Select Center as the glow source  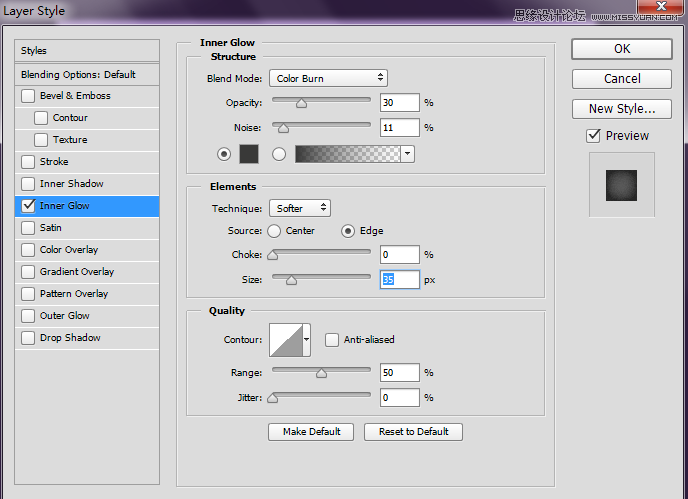274,231
